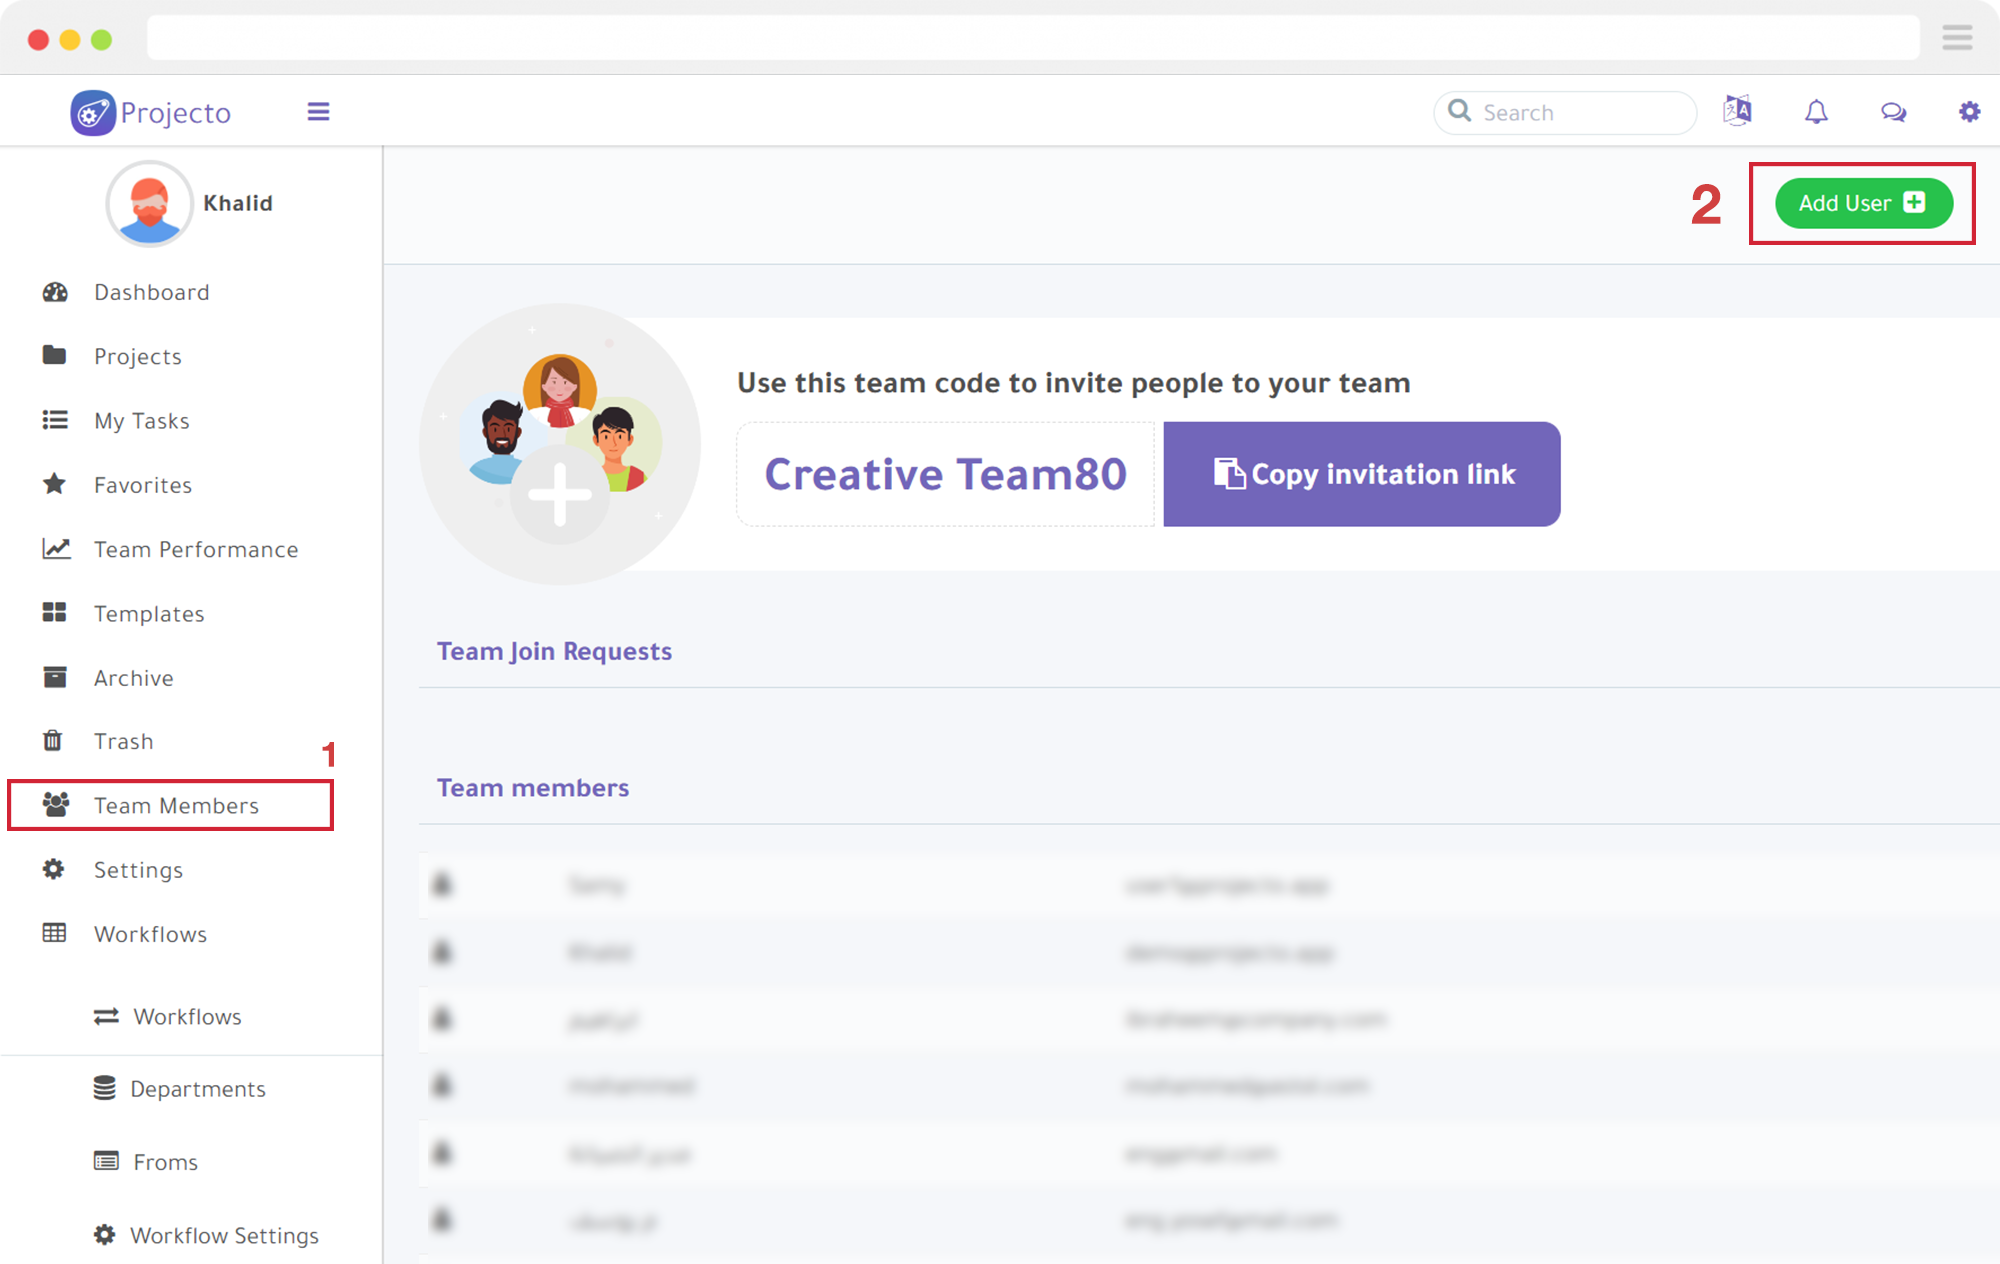Click the search magnifier icon
The image size is (2000, 1264).
pos(1459,111)
